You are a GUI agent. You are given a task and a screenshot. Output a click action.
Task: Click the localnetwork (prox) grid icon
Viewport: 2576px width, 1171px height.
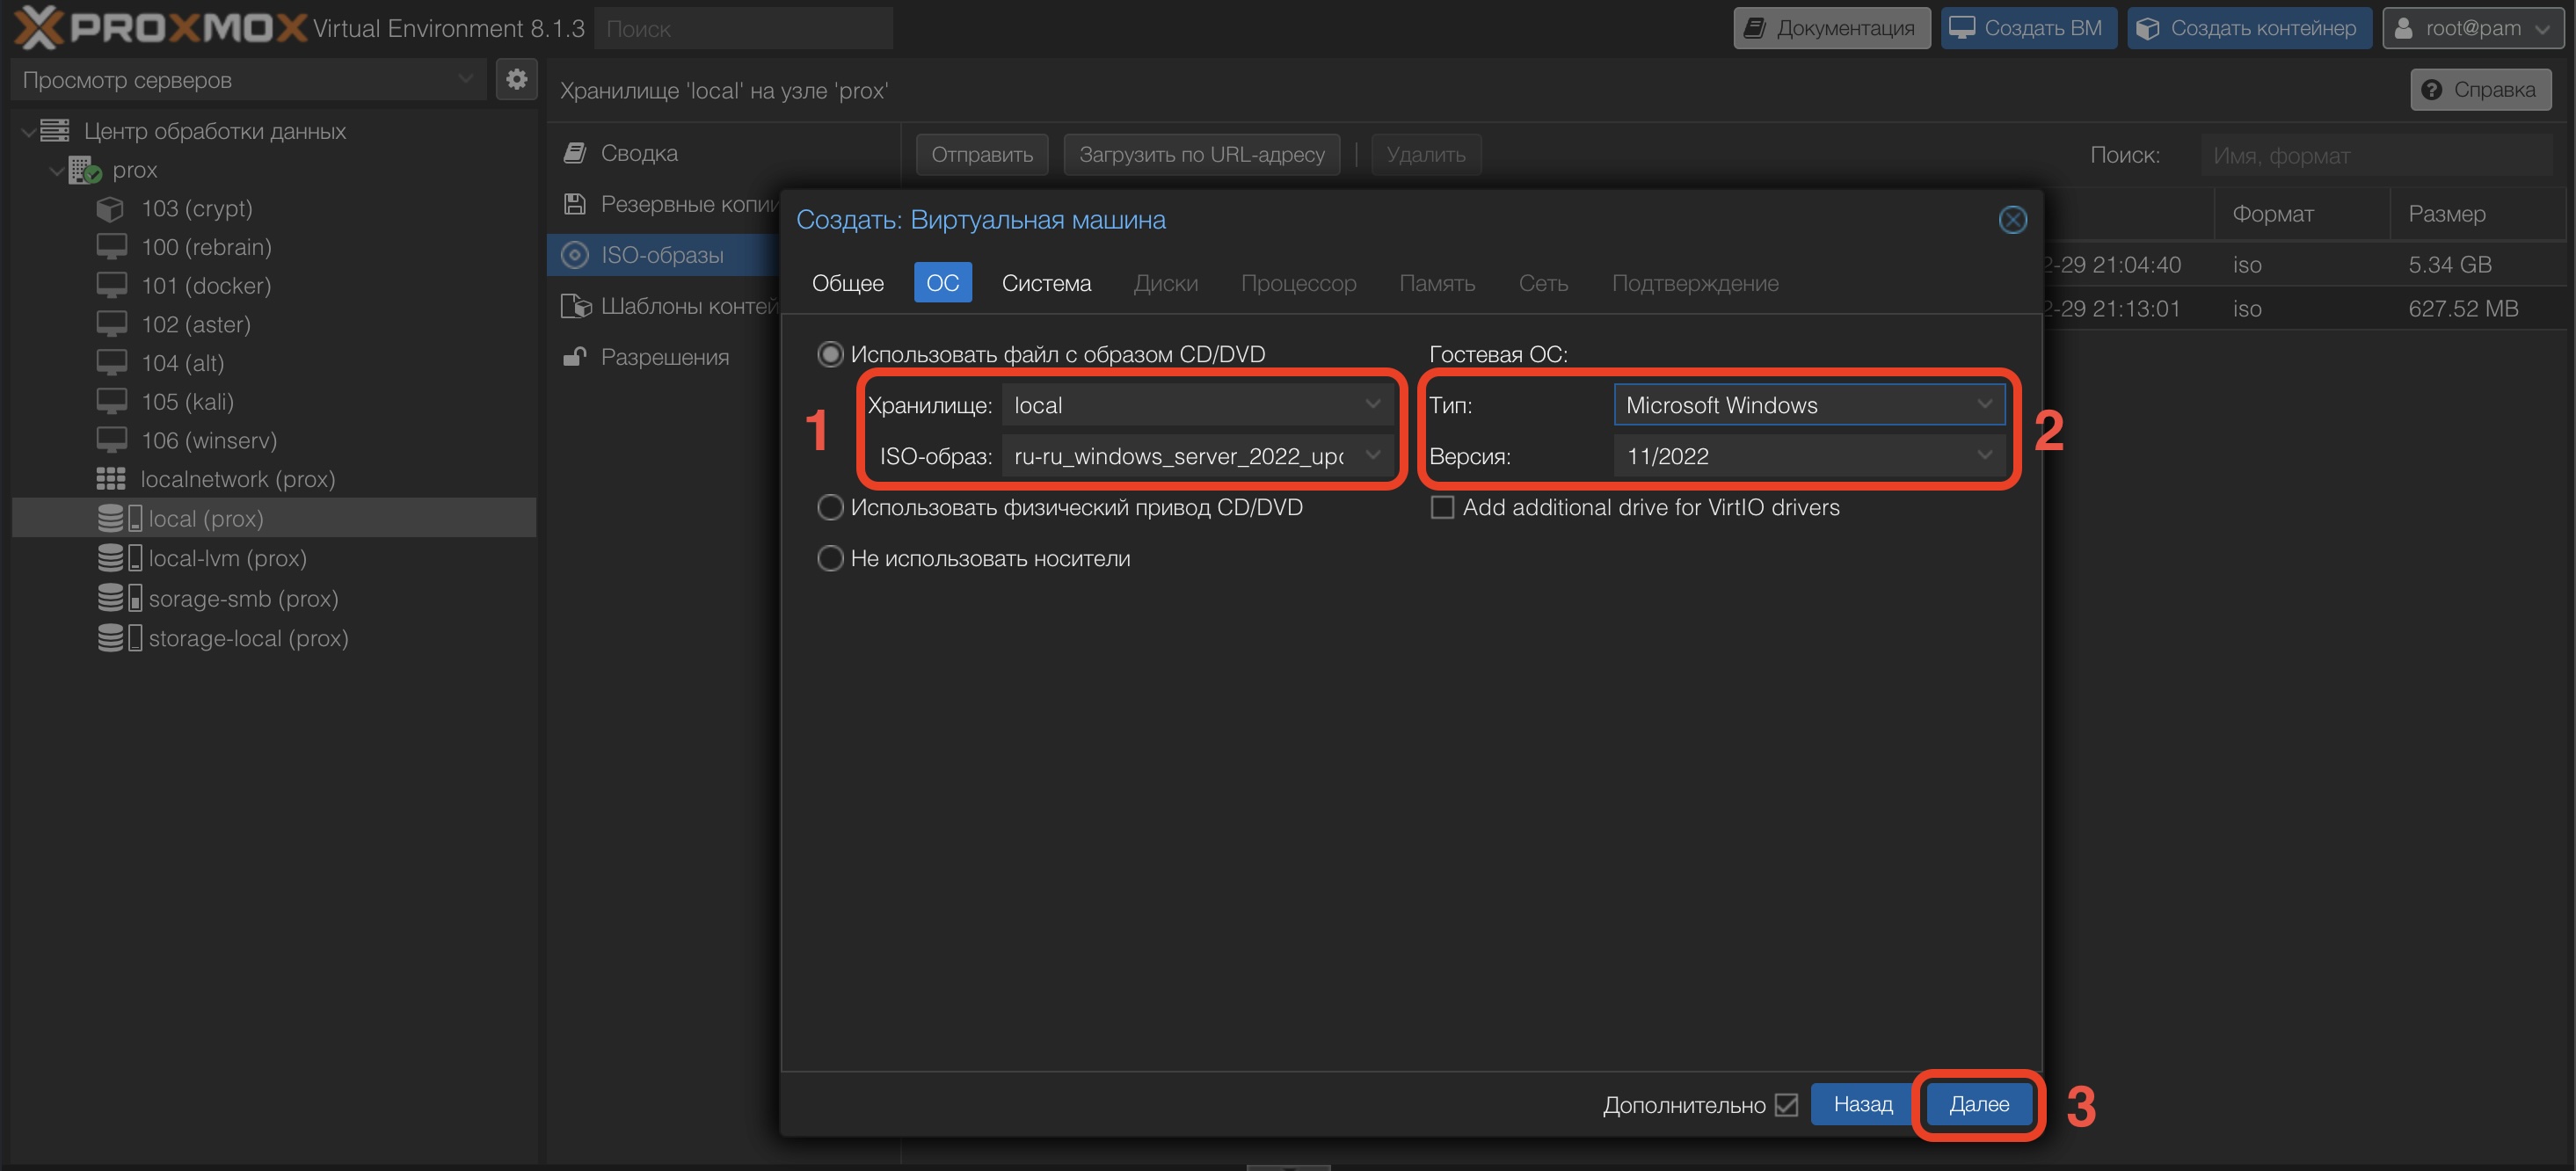coord(110,479)
